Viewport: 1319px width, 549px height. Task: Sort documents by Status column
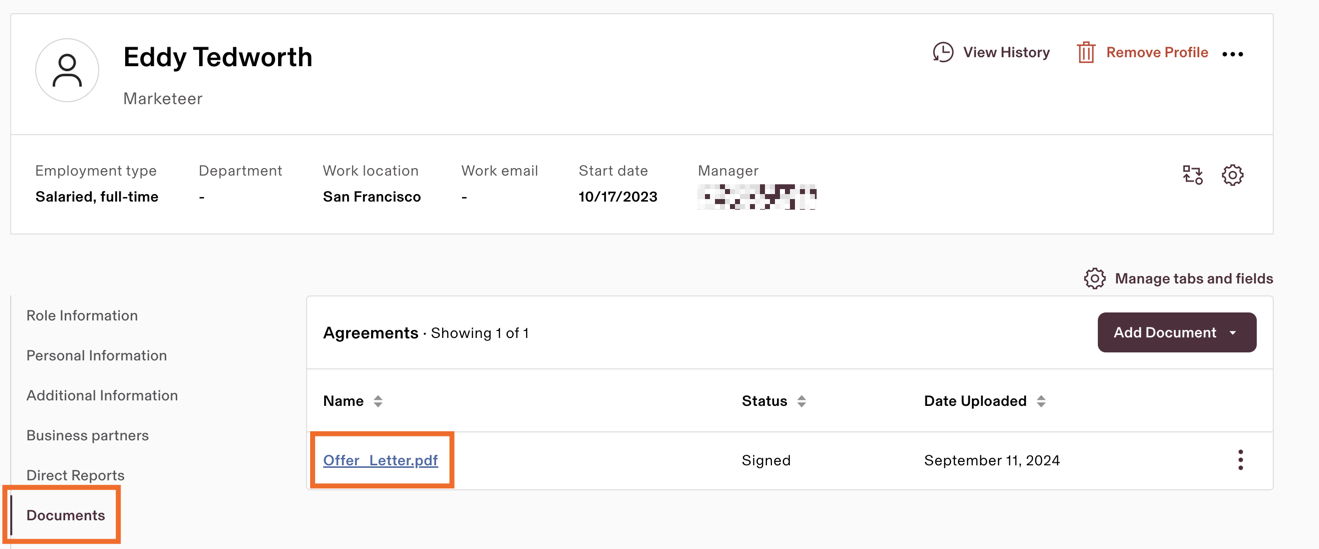click(x=802, y=401)
